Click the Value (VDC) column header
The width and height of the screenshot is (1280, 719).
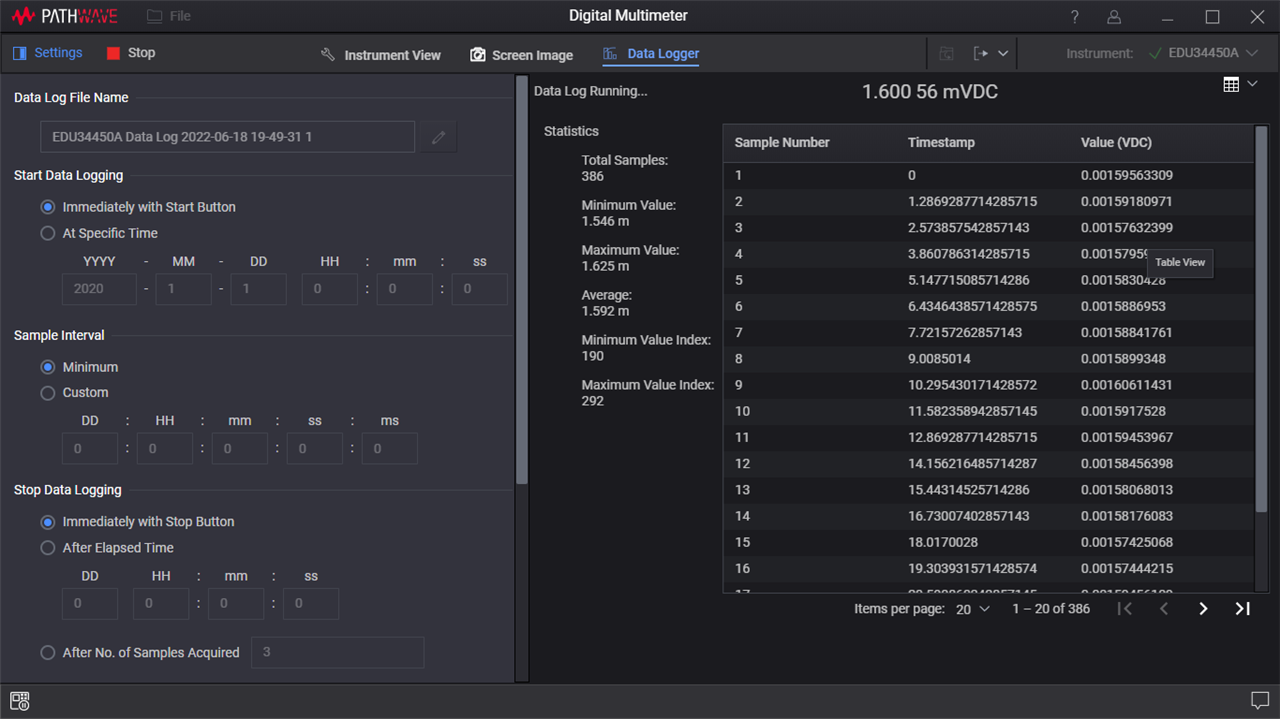[1116, 143]
